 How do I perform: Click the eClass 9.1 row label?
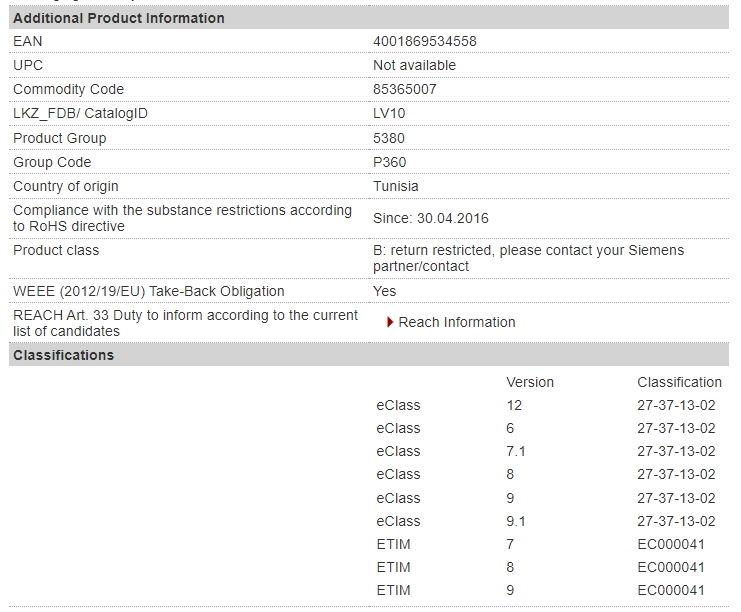click(398, 521)
